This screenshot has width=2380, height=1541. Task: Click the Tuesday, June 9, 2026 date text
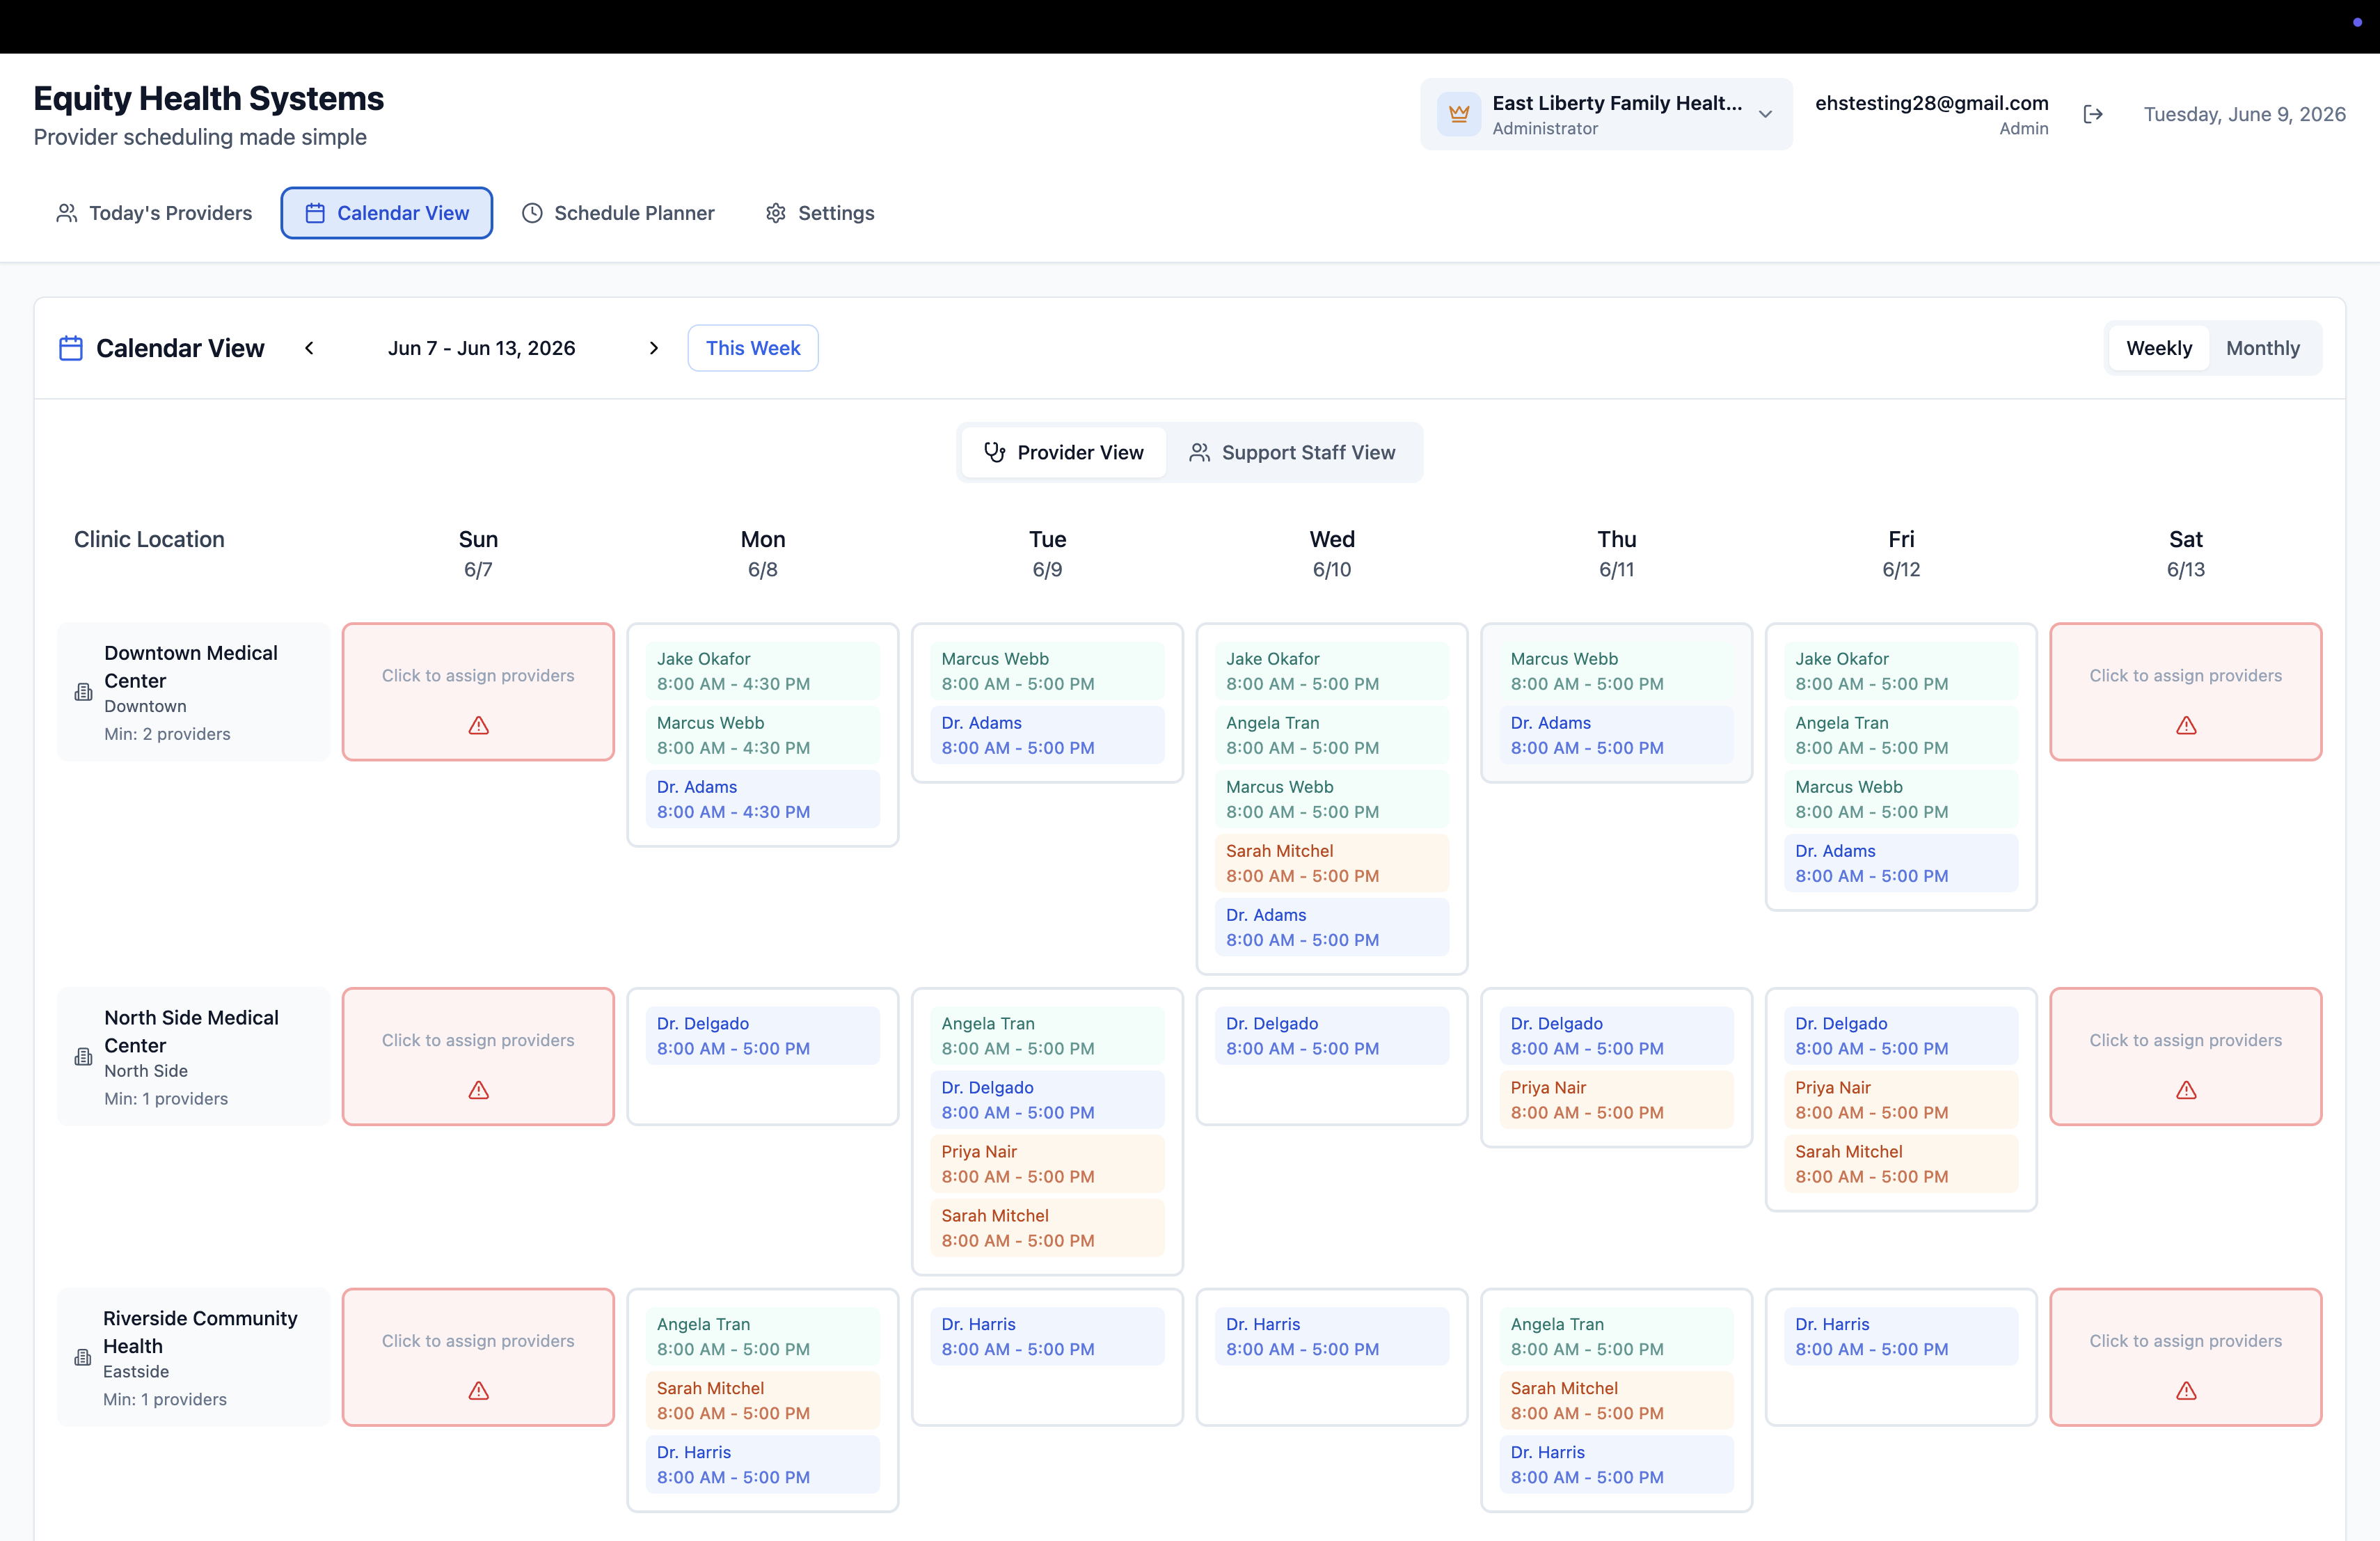[x=2244, y=114]
